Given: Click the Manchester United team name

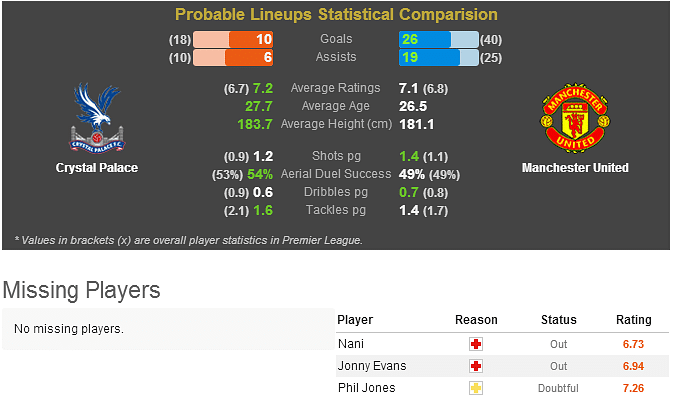Looking at the screenshot, I should [575, 168].
